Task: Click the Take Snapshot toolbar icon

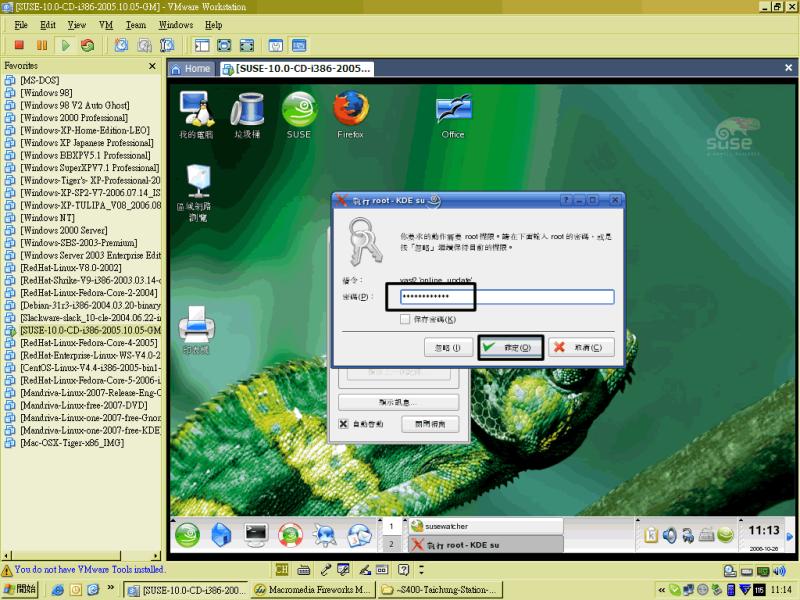Action: tap(121, 45)
